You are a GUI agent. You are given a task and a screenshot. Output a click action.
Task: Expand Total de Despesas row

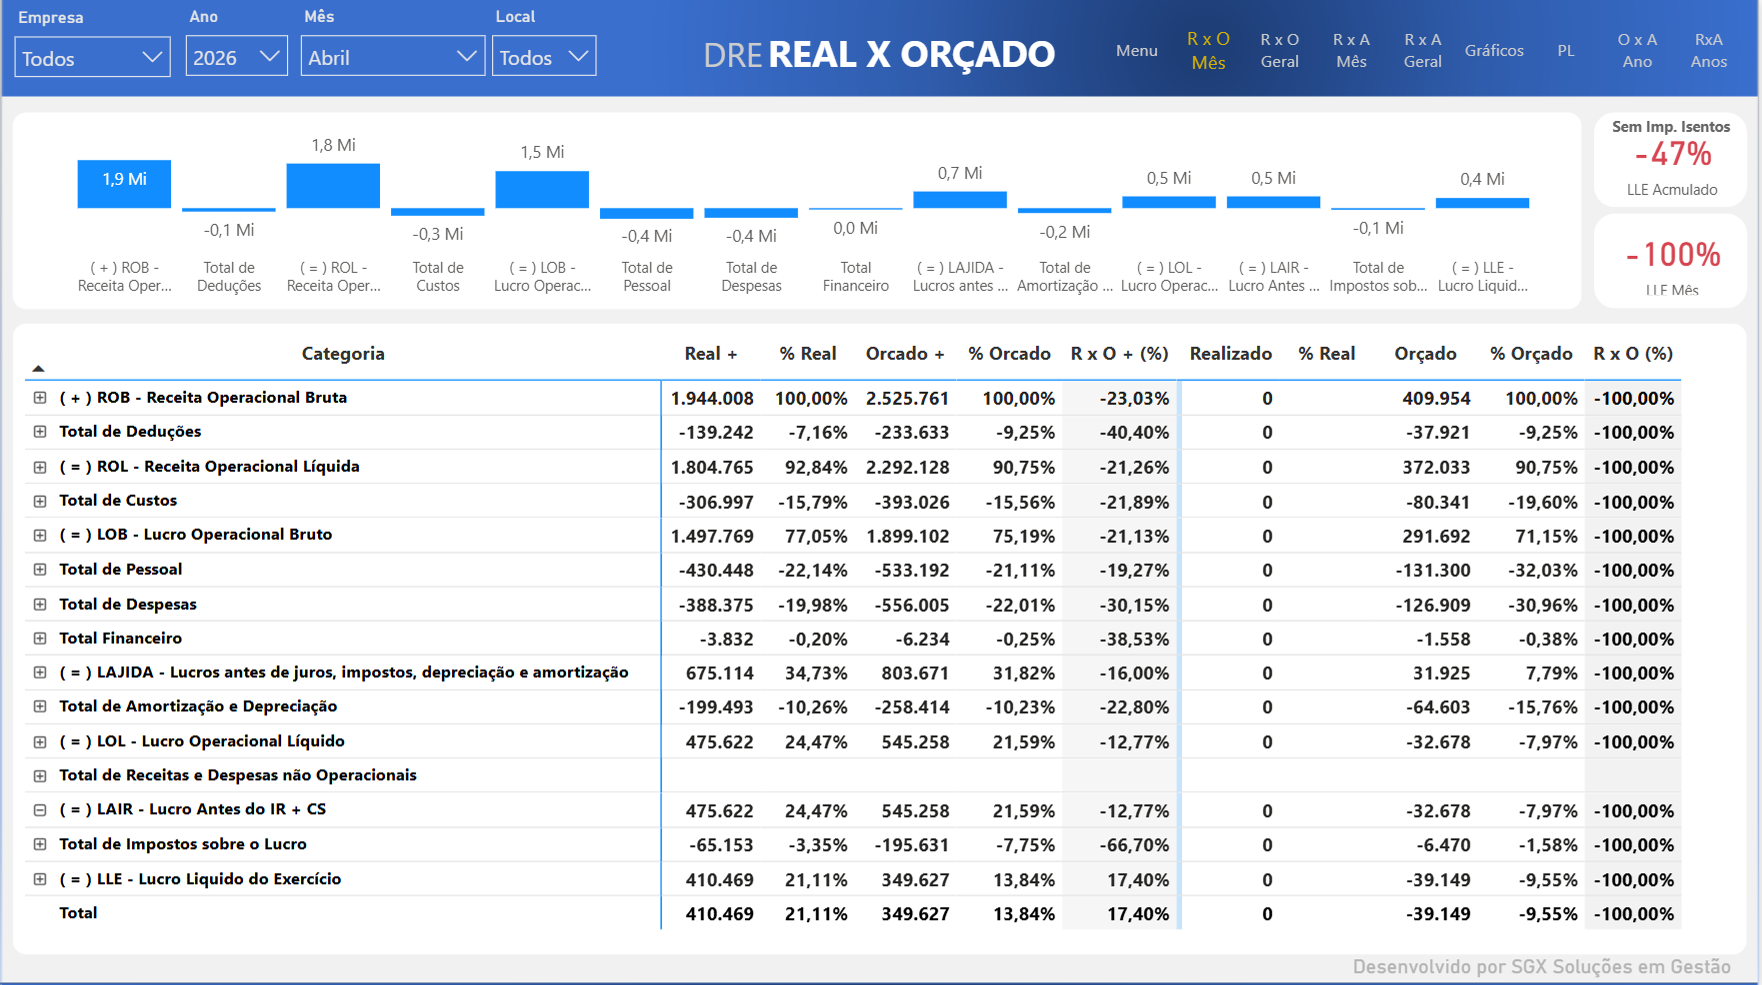coord(40,604)
